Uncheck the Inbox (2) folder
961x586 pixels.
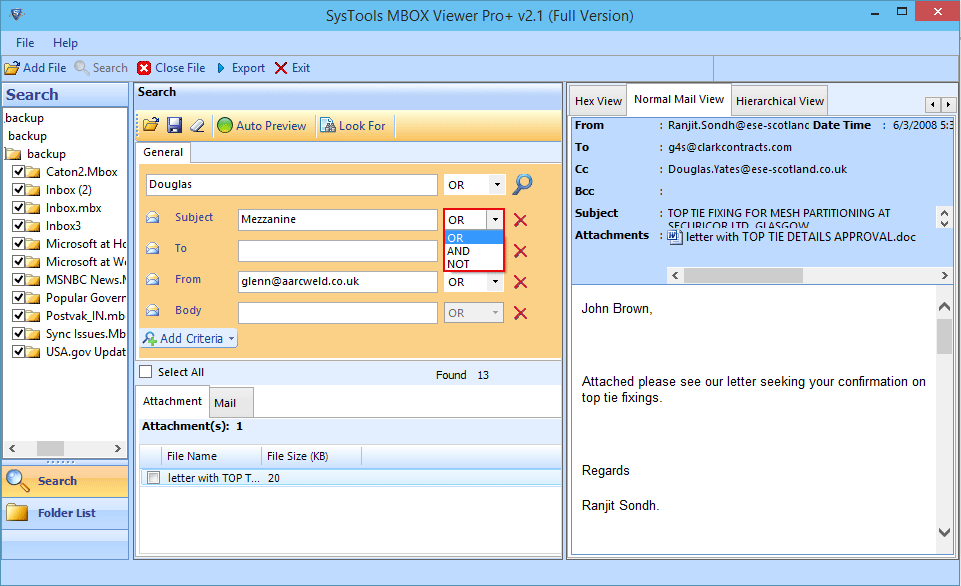[x=18, y=189]
